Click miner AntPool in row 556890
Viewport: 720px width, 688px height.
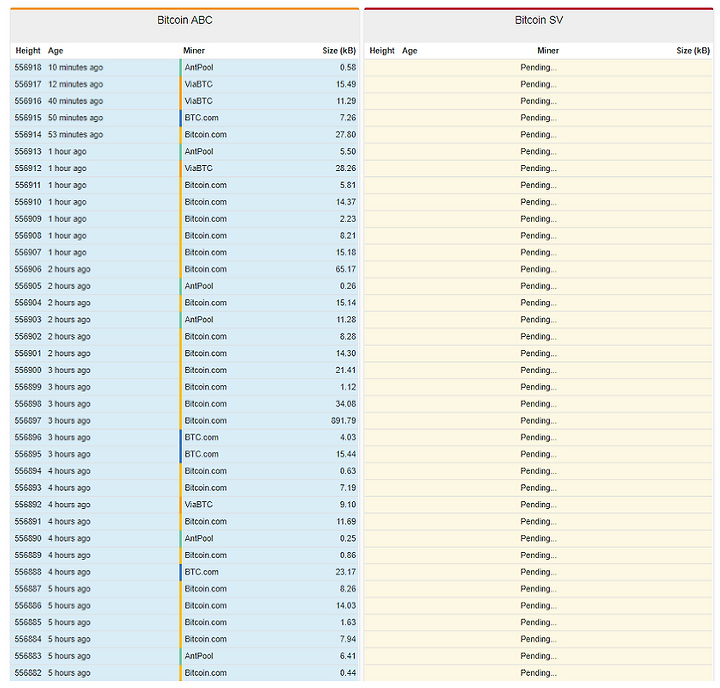(x=199, y=539)
